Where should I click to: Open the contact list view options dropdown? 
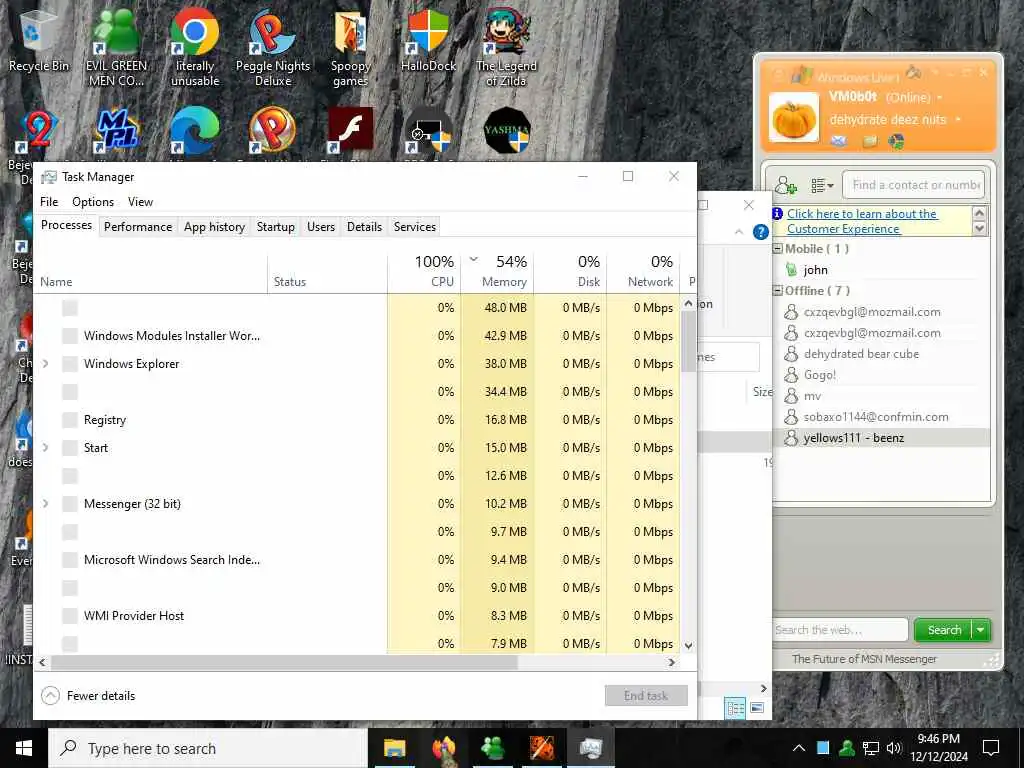[x=822, y=185]
